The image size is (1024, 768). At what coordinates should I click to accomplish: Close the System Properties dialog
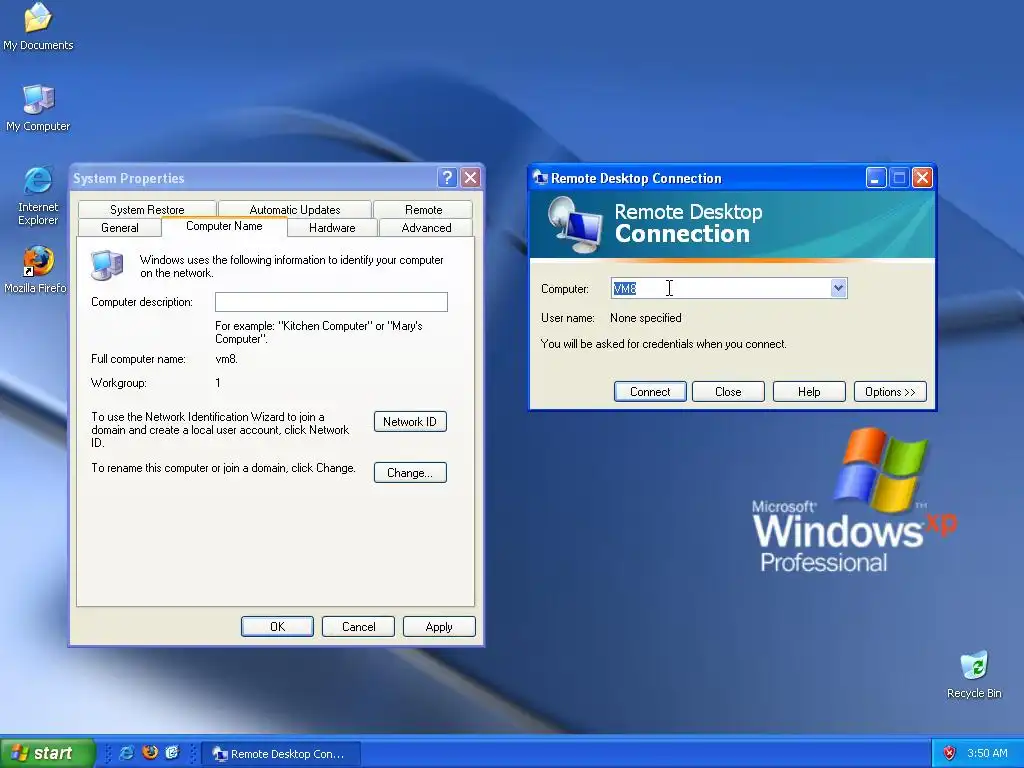click(470, 178)
